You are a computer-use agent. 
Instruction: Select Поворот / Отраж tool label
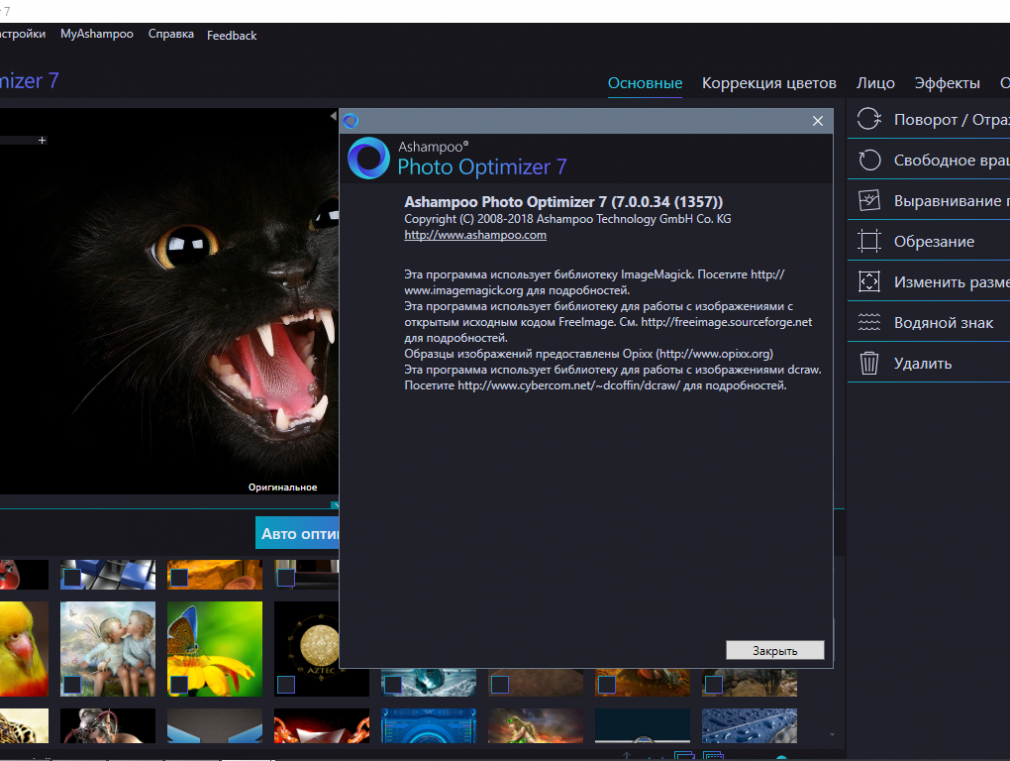(x=951, y=120)
